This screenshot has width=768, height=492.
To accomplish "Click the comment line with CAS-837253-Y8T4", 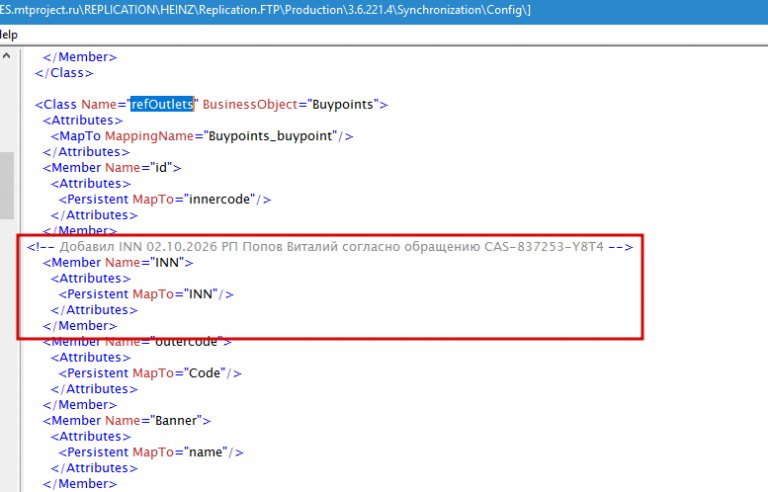I will (x=330, y=246).
